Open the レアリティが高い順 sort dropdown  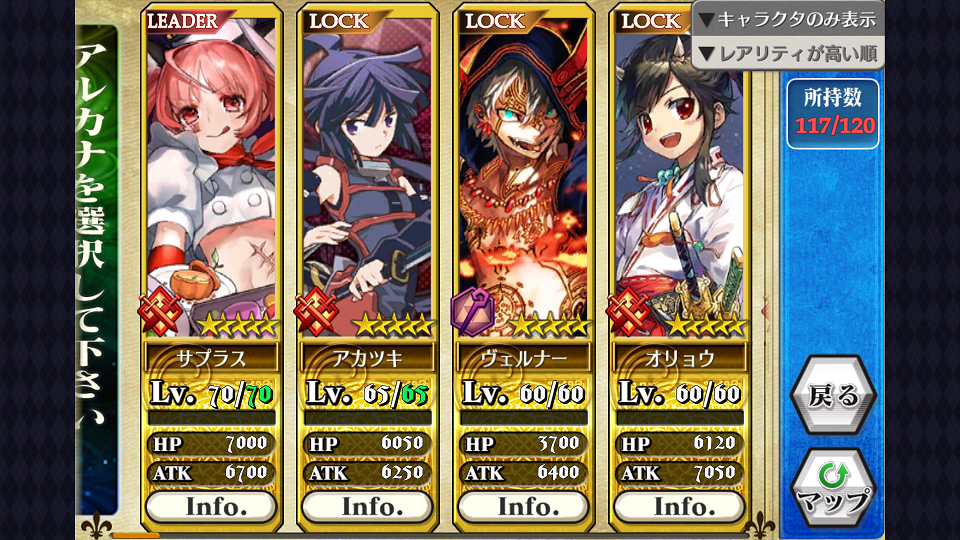(x=789, y=54)
